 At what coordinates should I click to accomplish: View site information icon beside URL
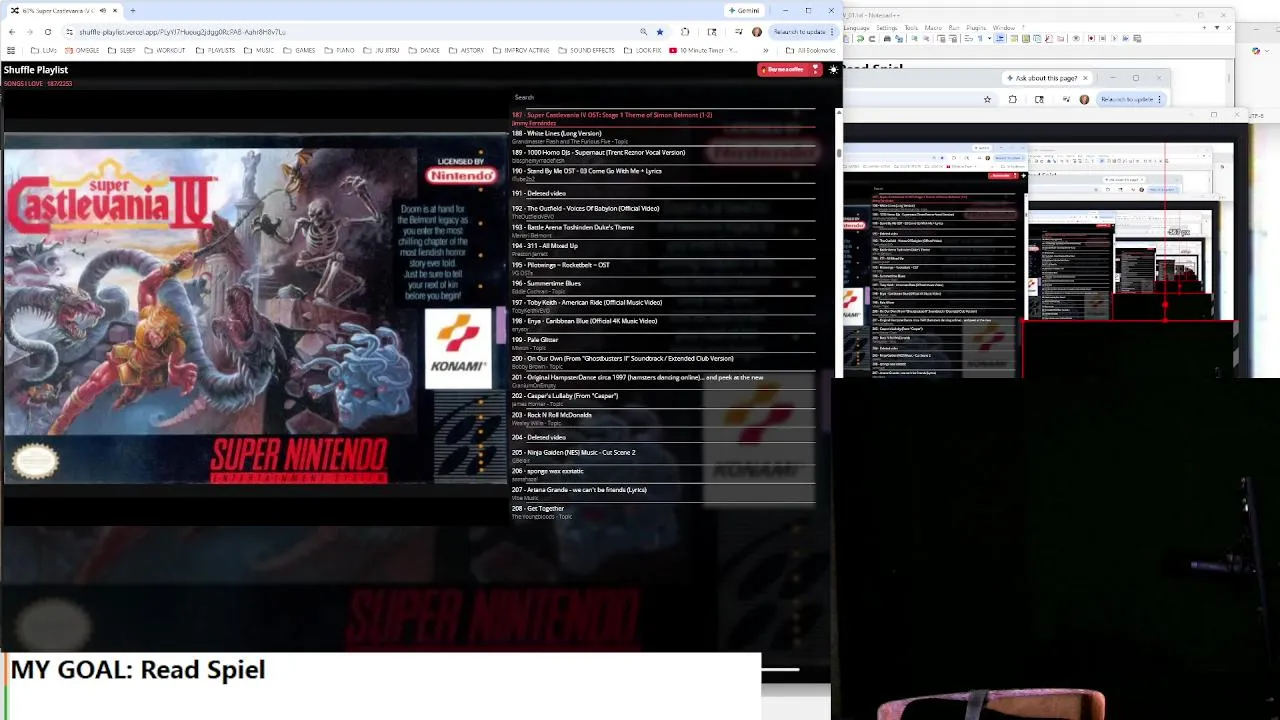tap(69, 32)
